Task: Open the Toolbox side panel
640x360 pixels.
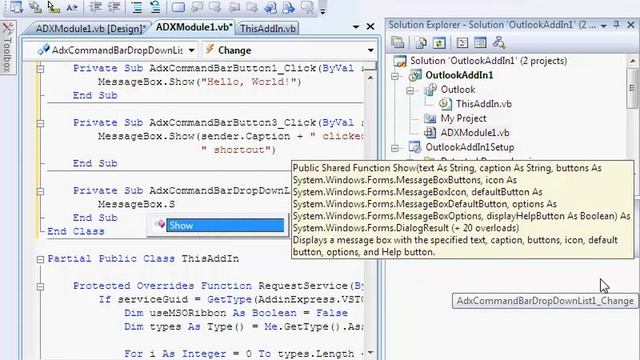Action: tap(7, 47)
